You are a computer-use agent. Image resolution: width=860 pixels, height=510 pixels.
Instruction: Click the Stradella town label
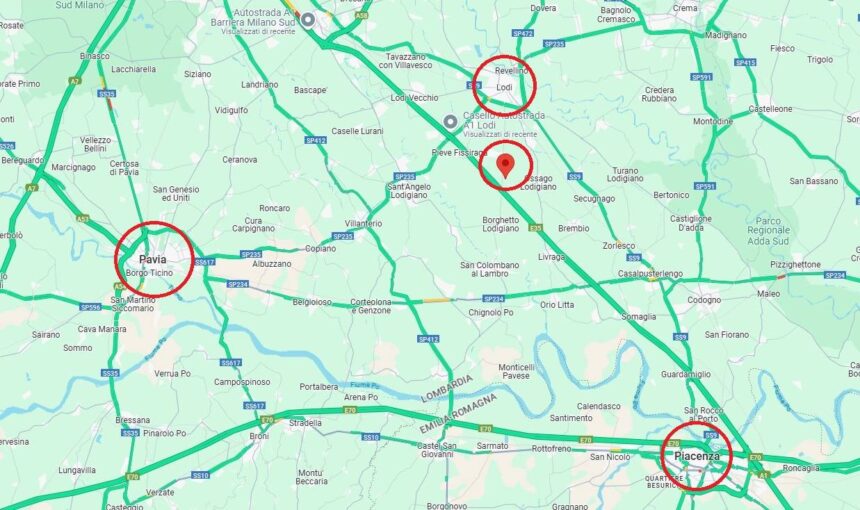tap(305, 423)
